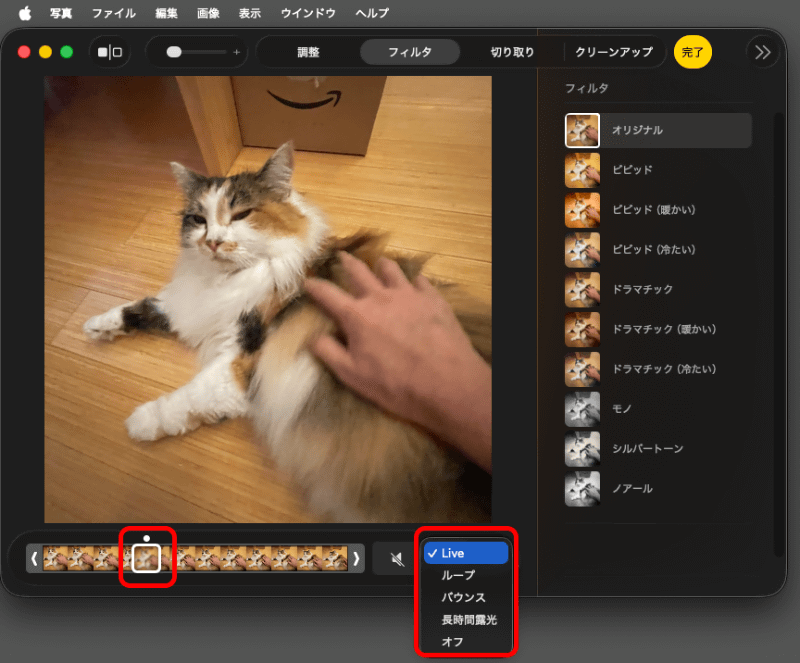Open the 編集 menu

(x=166, y=13)
